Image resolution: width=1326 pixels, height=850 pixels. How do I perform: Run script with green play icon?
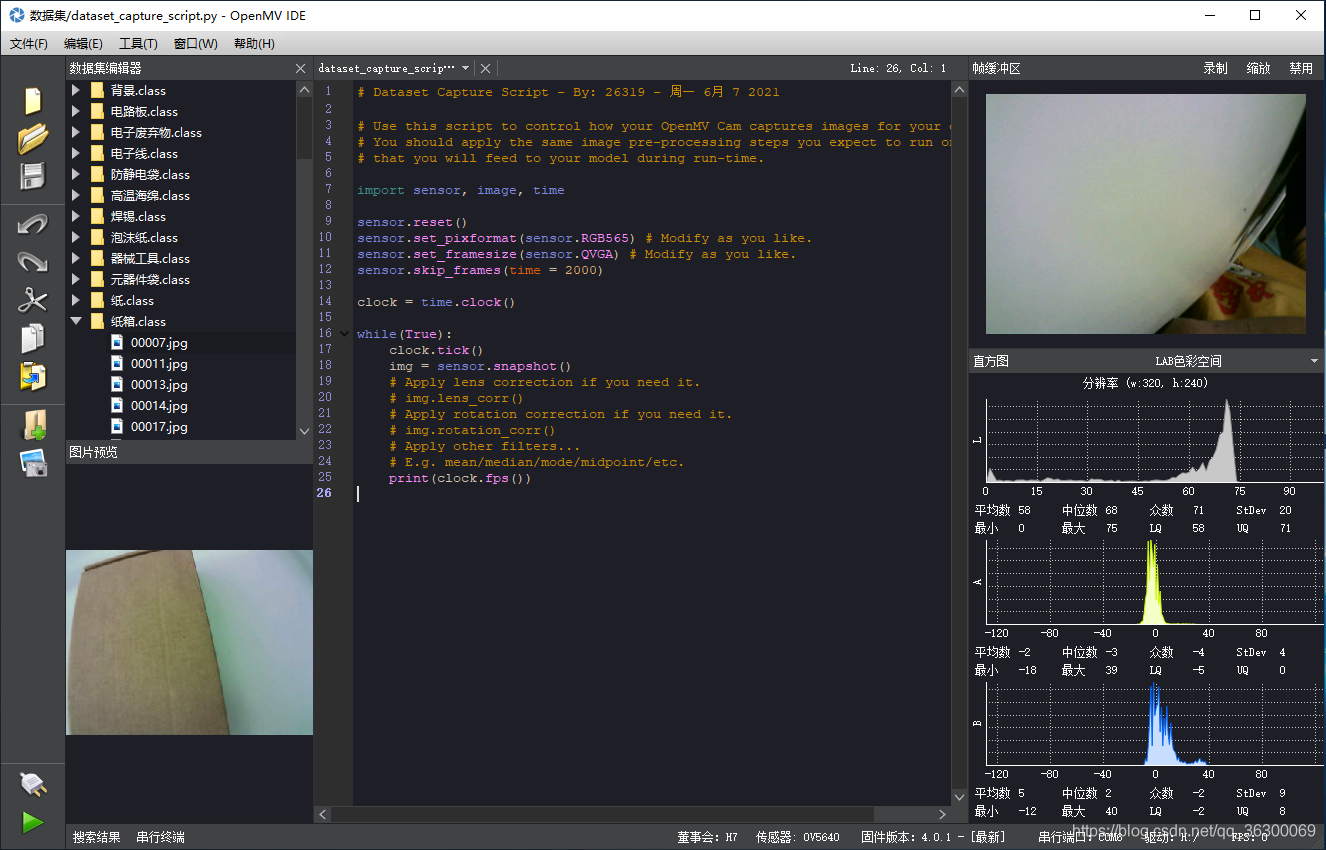[x=33, y=822]
